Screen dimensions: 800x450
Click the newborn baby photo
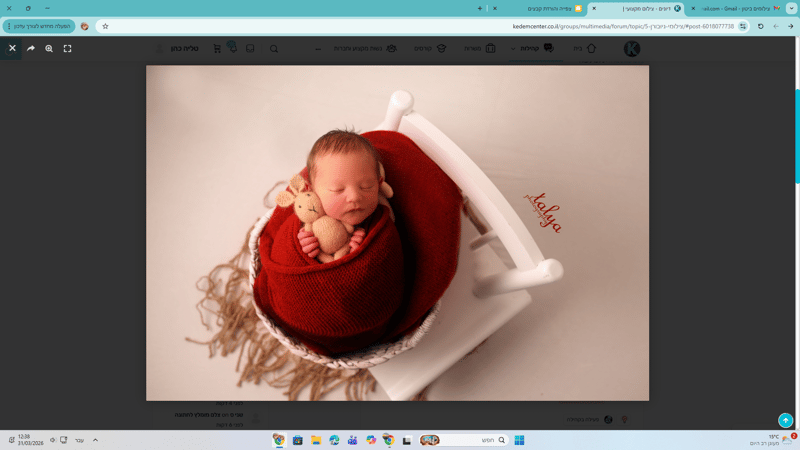click(397, 233)
